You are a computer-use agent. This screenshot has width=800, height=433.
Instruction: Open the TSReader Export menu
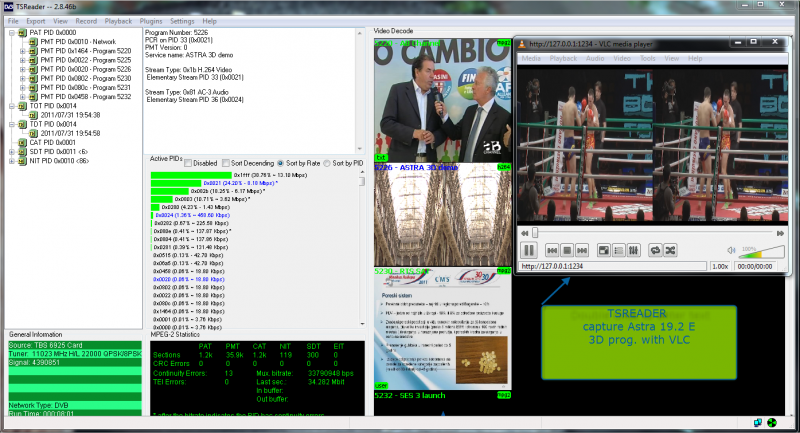36,21
